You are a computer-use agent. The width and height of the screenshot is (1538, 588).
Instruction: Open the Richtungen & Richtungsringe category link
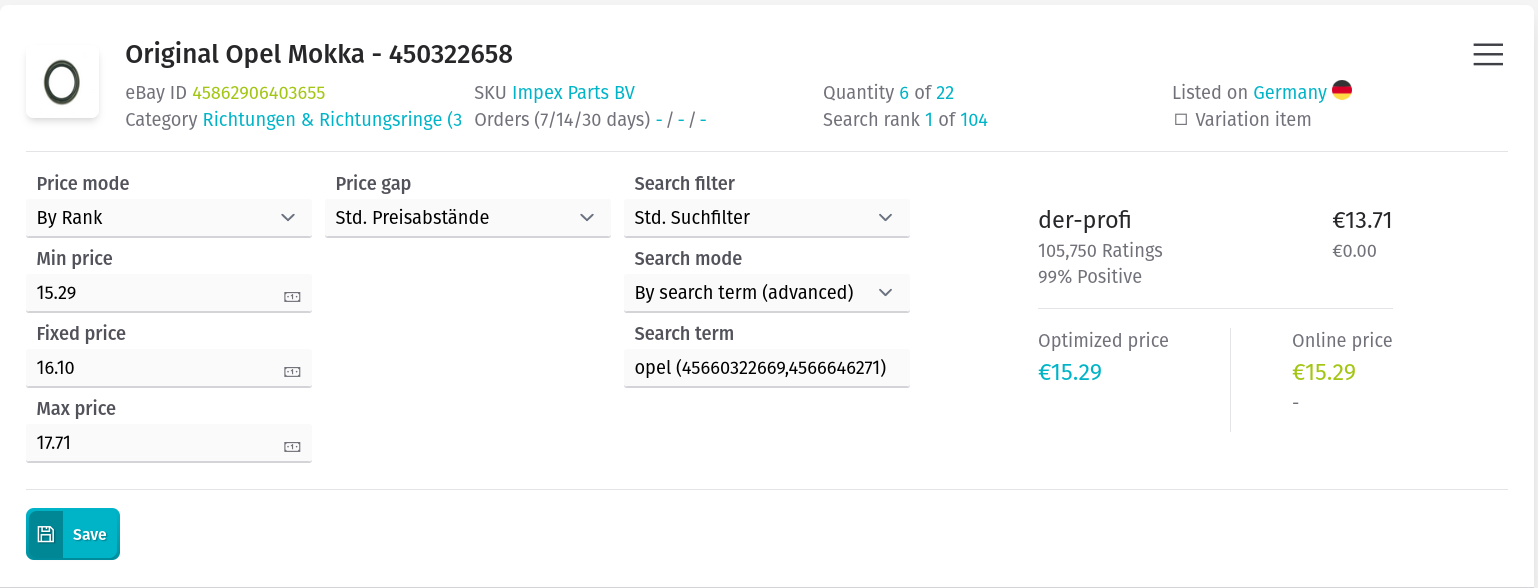[x=332, y=120]
